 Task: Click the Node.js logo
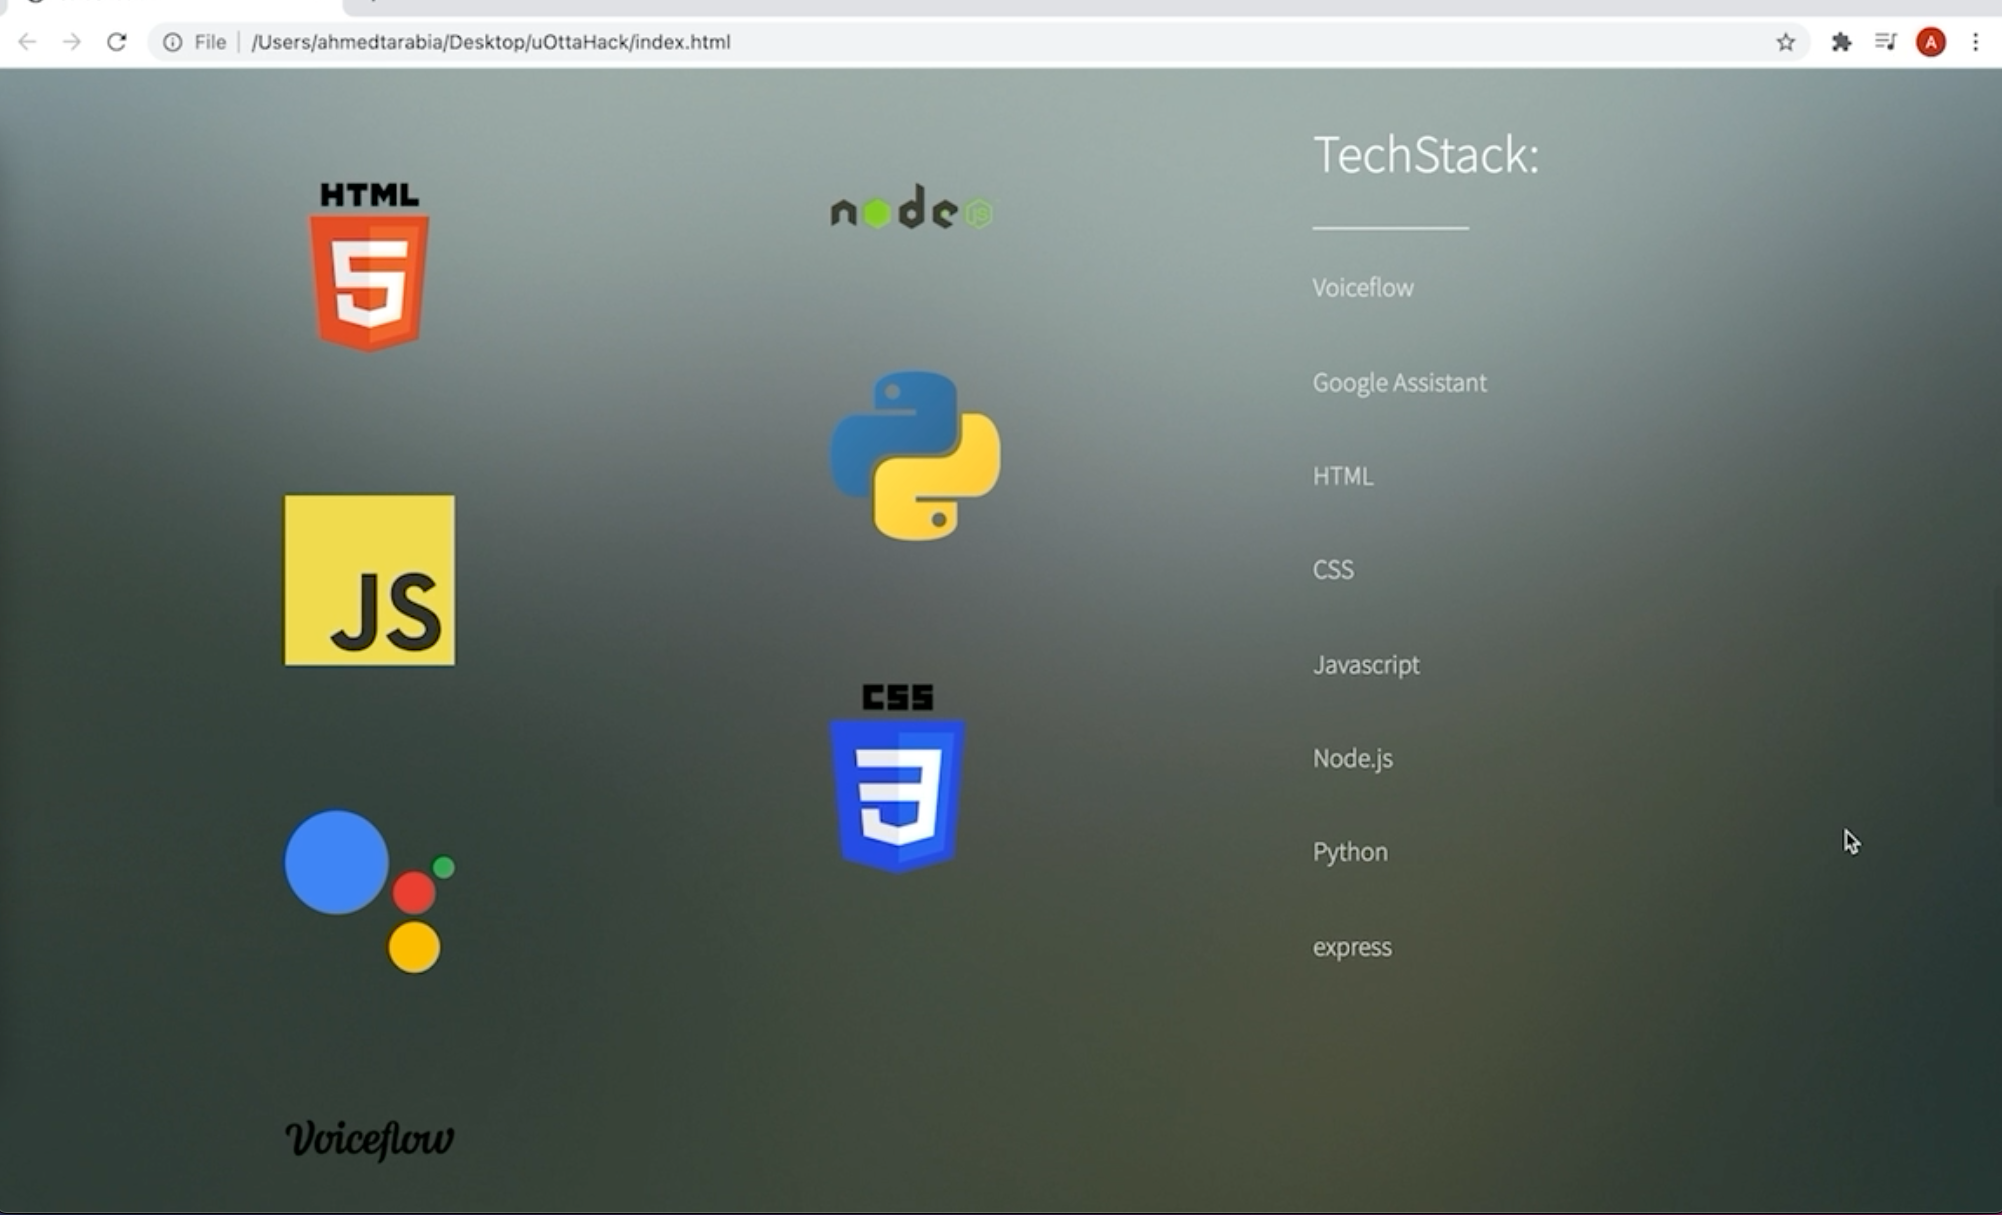tap(911, 208)
